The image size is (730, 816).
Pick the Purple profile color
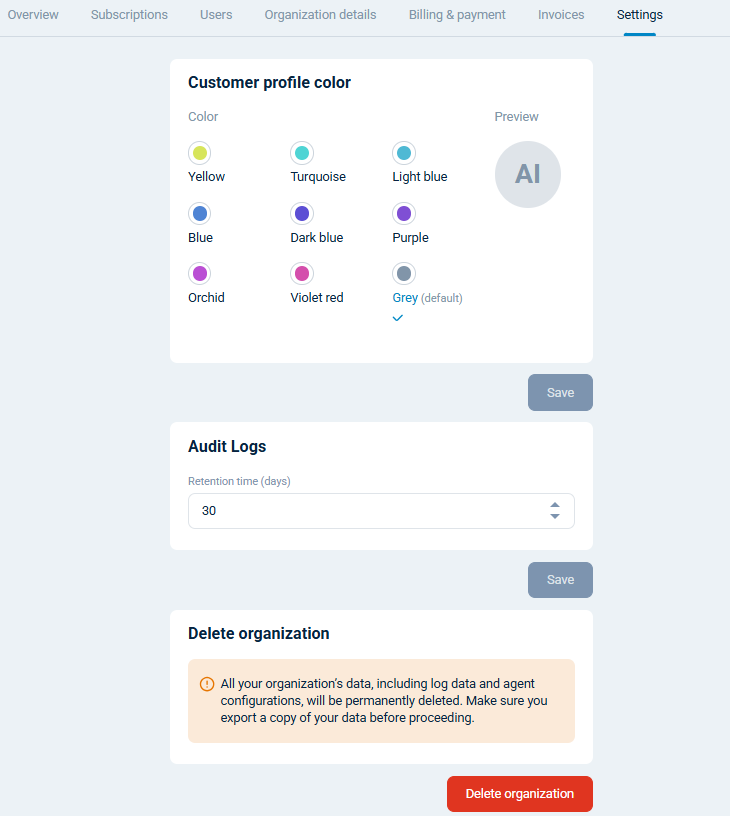click(403, 213)
